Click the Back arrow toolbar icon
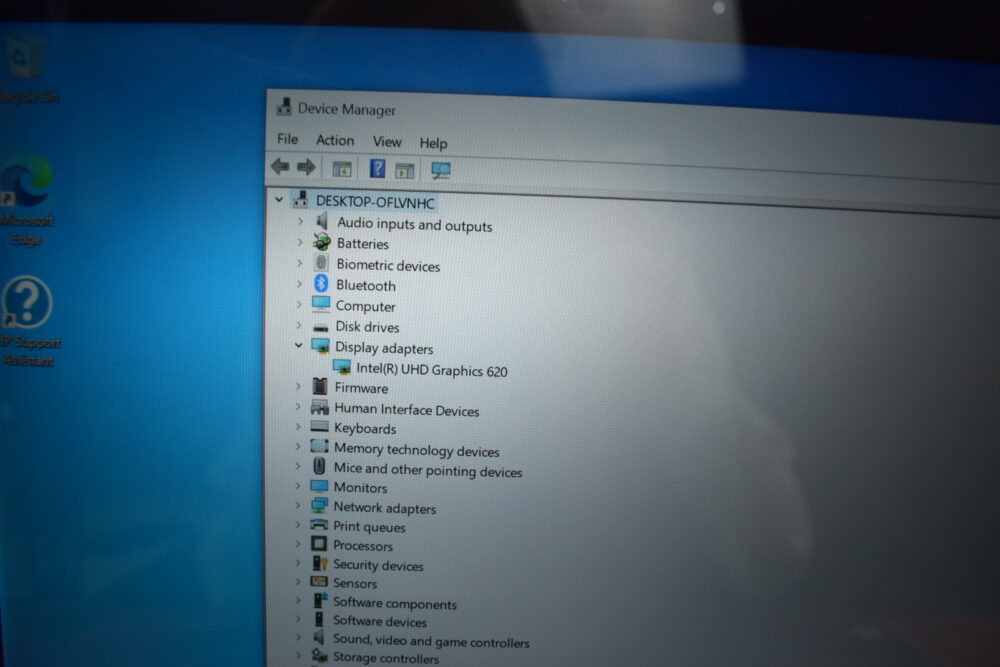Screen dimensions: 1000x667 point(280,166)
